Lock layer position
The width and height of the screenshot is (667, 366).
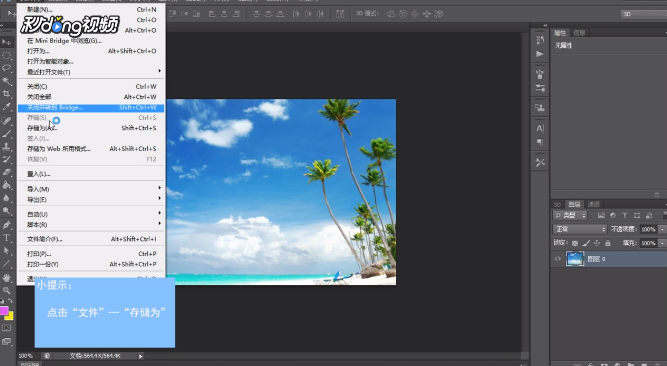[597, 243]
